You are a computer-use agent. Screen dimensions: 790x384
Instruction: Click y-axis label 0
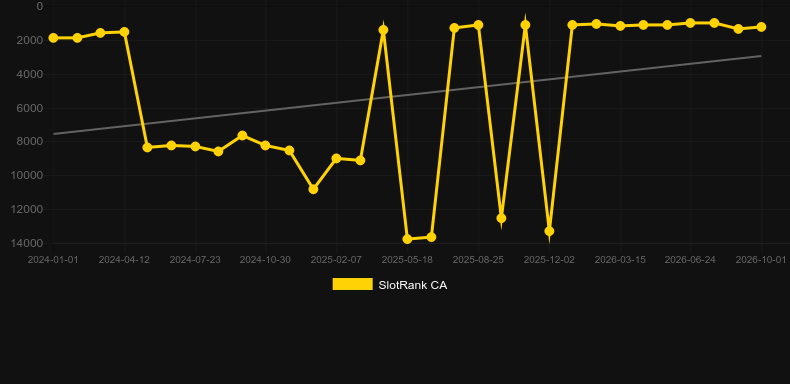coord(40,6)
